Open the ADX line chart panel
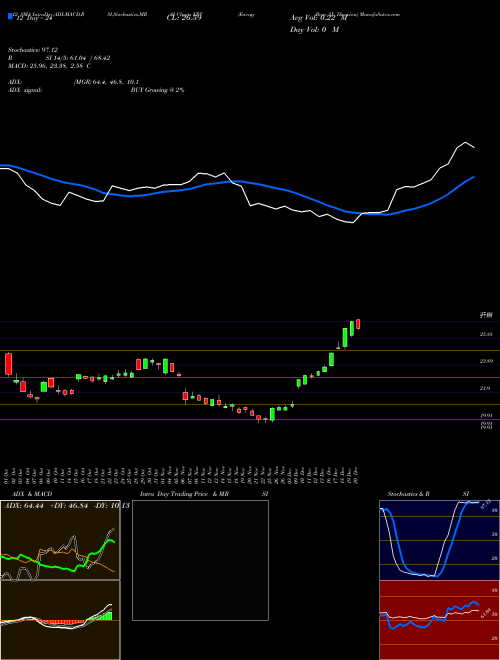Viewport: 500px width, 660px height. pyautogui.click(x=60, y=540)
